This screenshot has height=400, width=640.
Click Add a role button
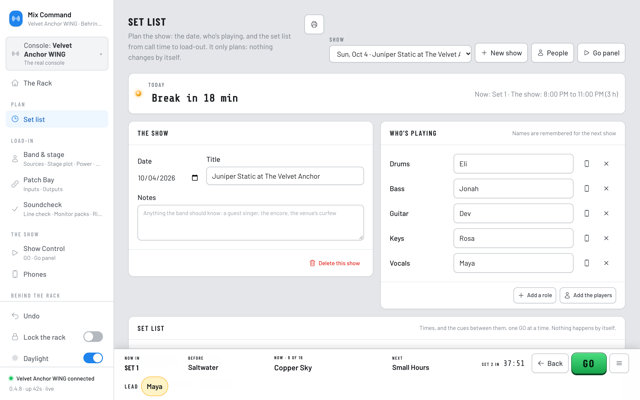535,295
